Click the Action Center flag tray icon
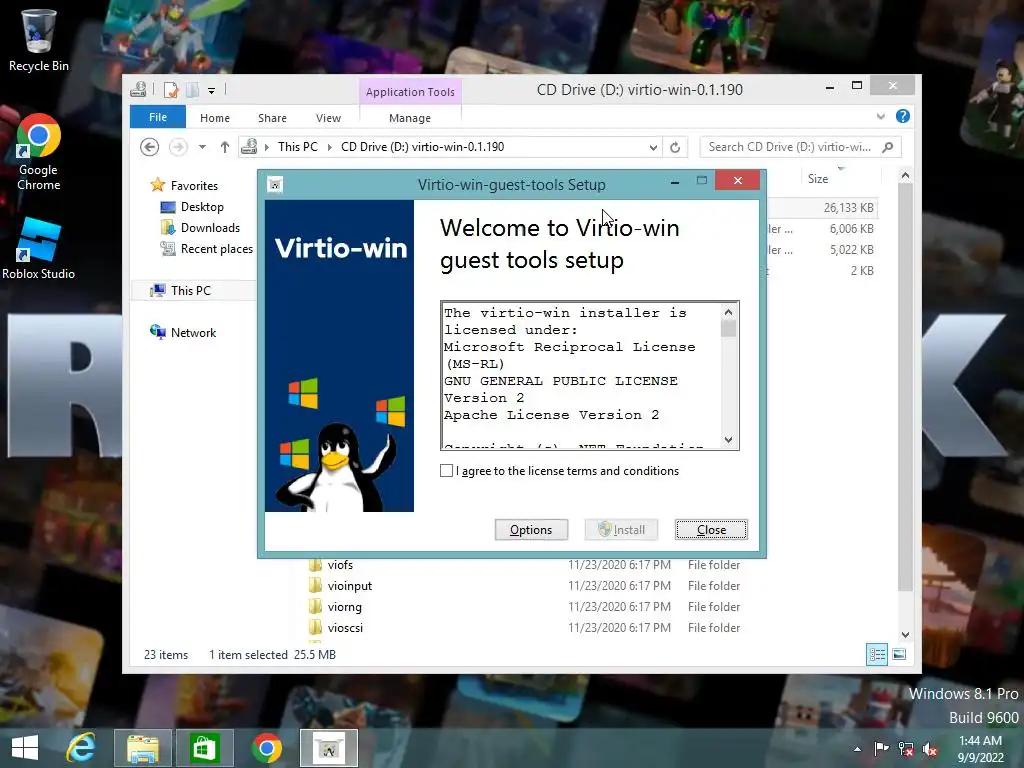This screenshot has height=768, width=1024. pos(881,748)
